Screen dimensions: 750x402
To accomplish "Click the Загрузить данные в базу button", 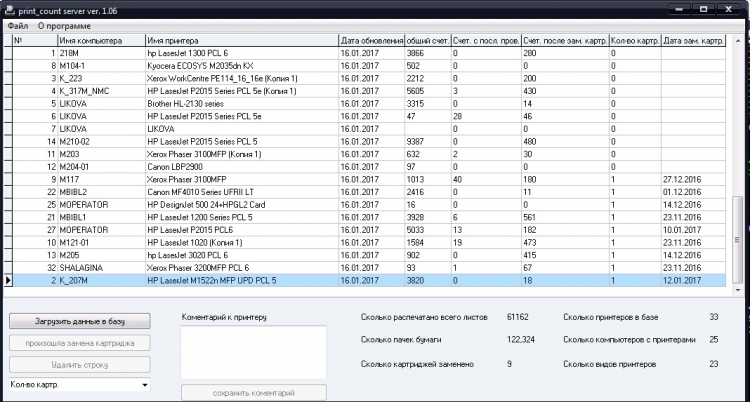I will (x=81, y=321).
